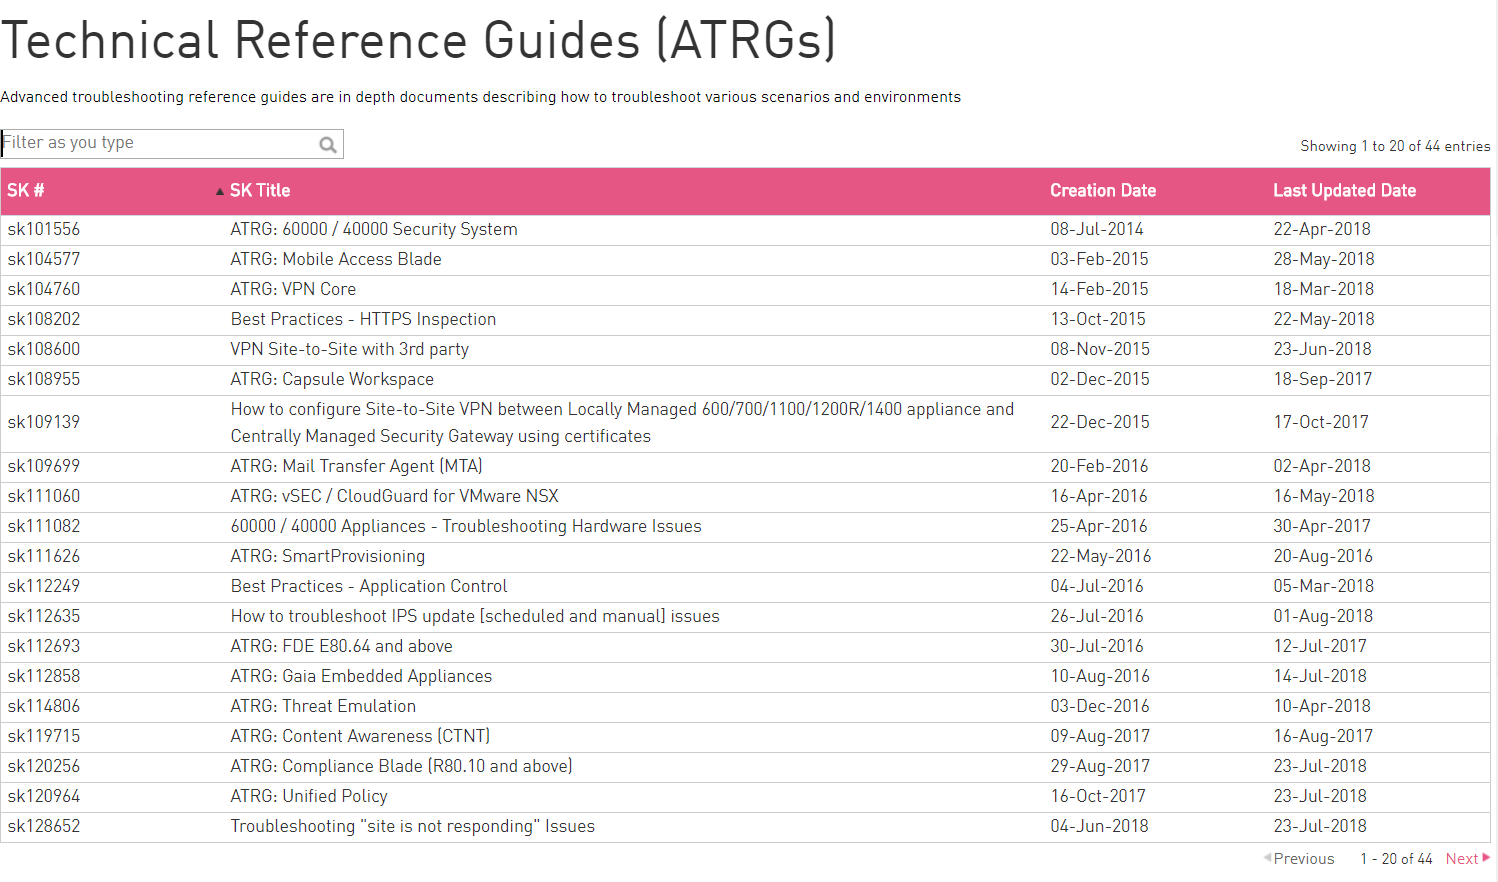The height and width of the screenshot is (882, 1498).
Task: Open ATRG: Threat Emulation
Action: pyautogui.click(x=323, y=706)
